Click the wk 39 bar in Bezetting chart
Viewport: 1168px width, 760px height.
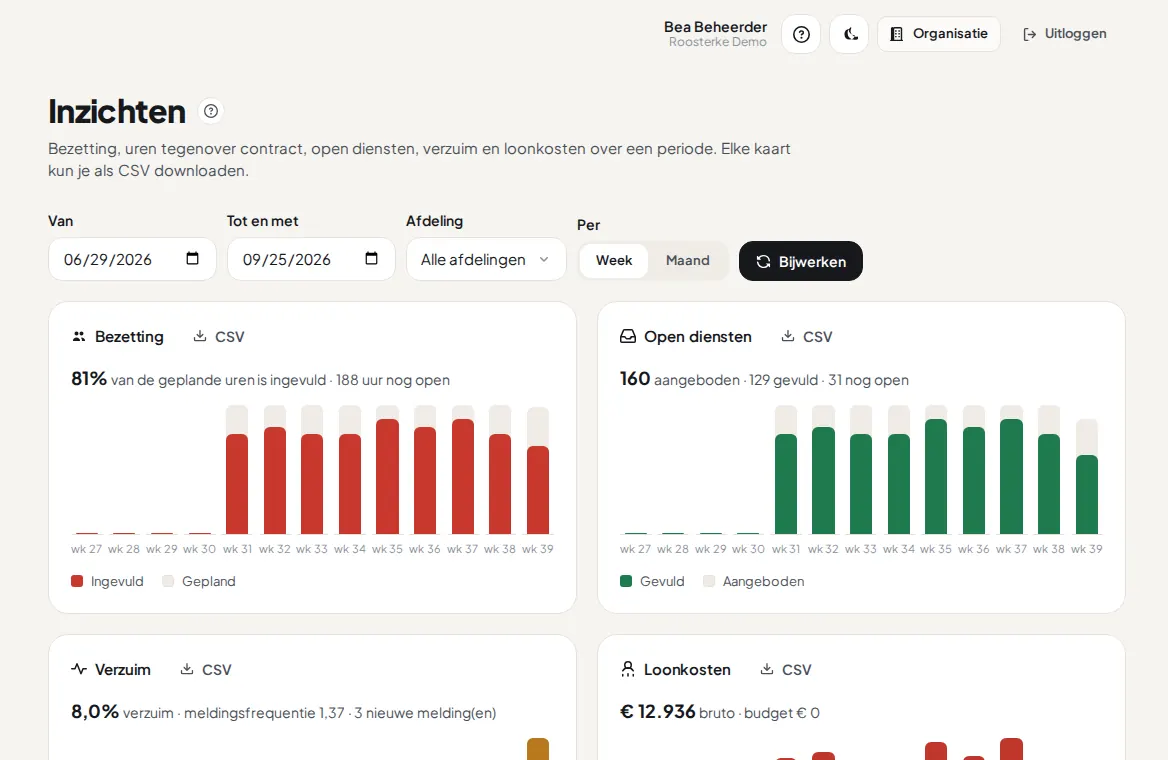538,490
